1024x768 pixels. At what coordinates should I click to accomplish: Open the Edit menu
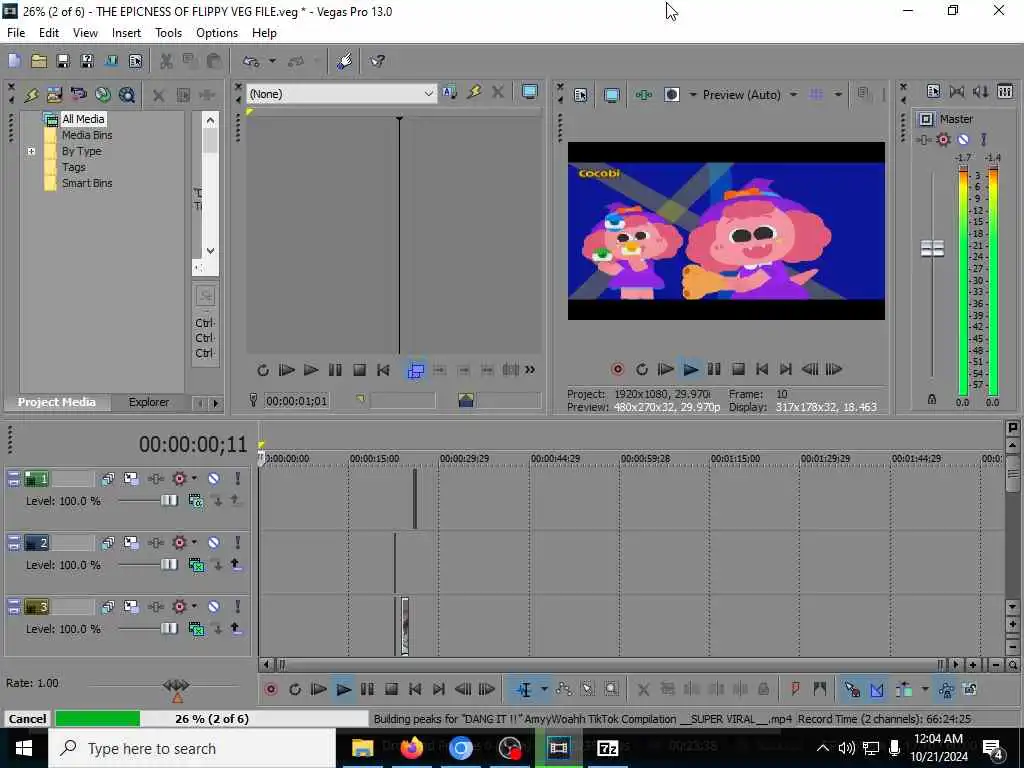point(49,33)
